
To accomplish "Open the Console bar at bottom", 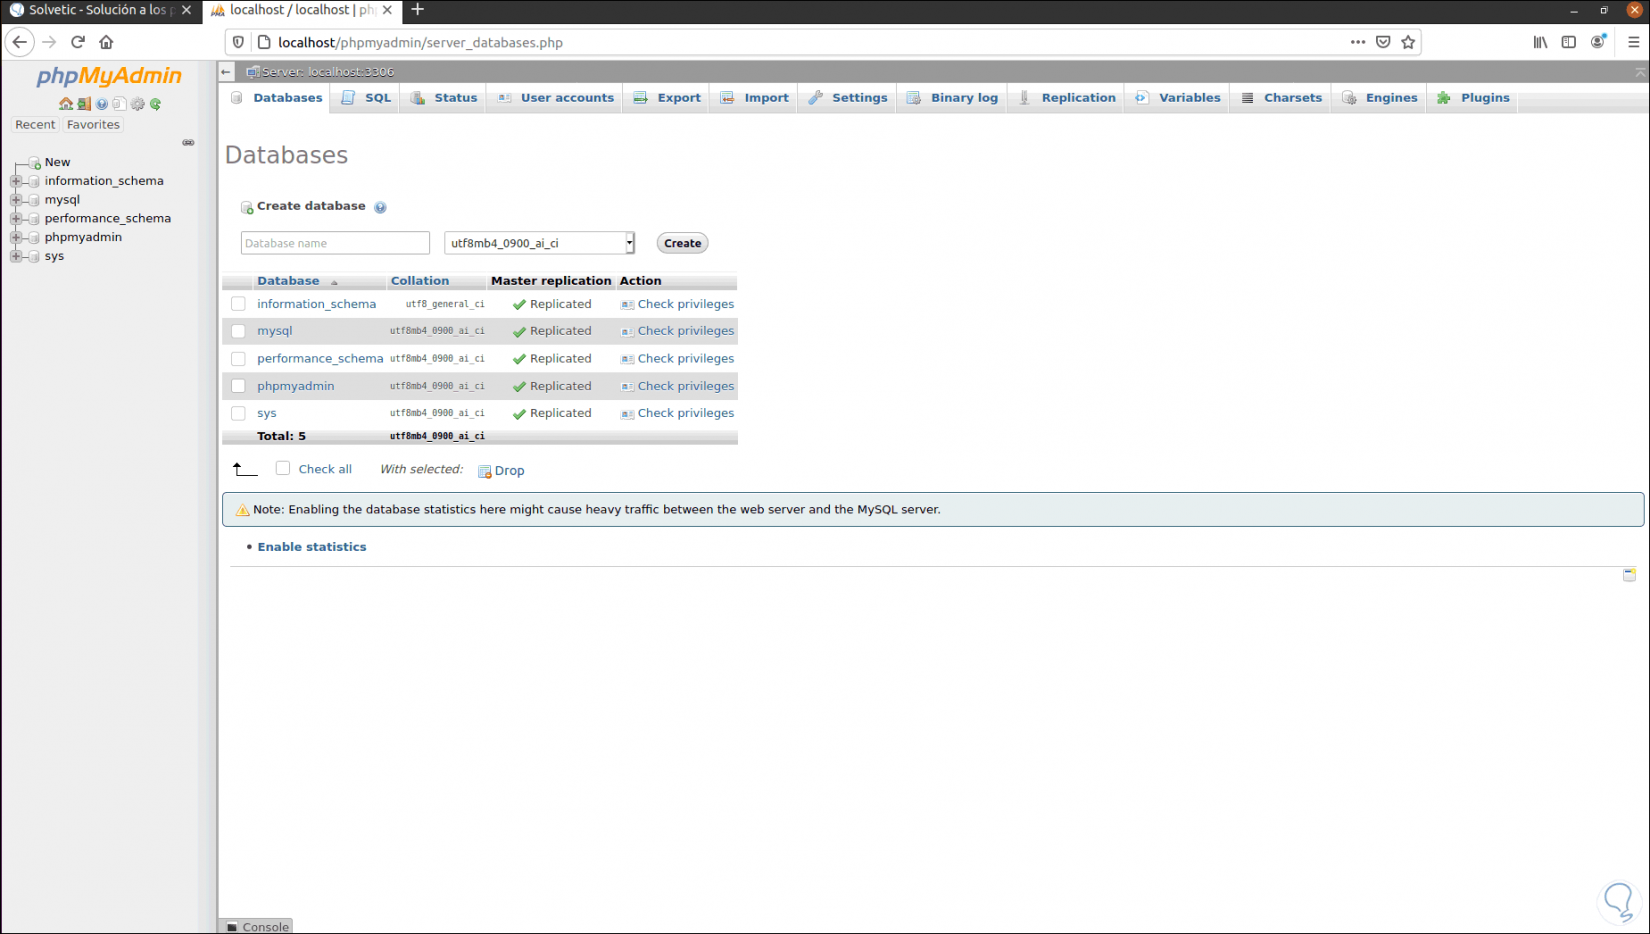I will coord(257,927).
